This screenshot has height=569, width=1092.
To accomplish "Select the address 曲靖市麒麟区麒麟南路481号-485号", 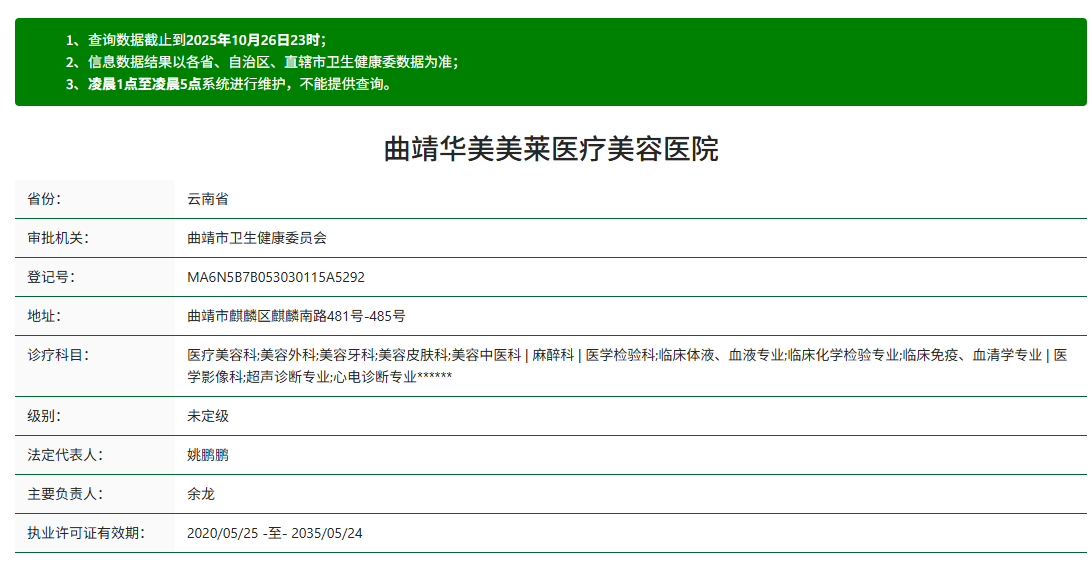I will tap(296, 316).
